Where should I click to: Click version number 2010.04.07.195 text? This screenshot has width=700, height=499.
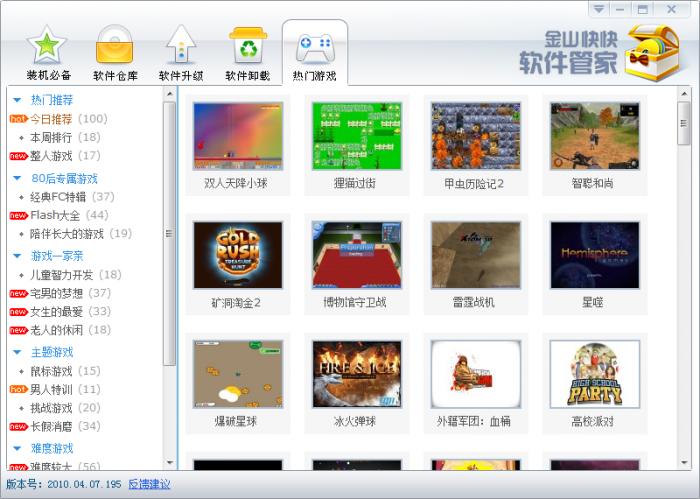coord(84,484)
